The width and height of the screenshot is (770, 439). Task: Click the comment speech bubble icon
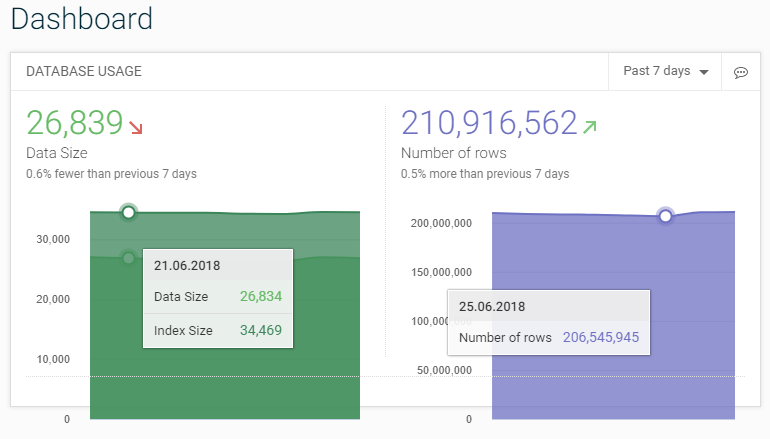tap(741, 73)
